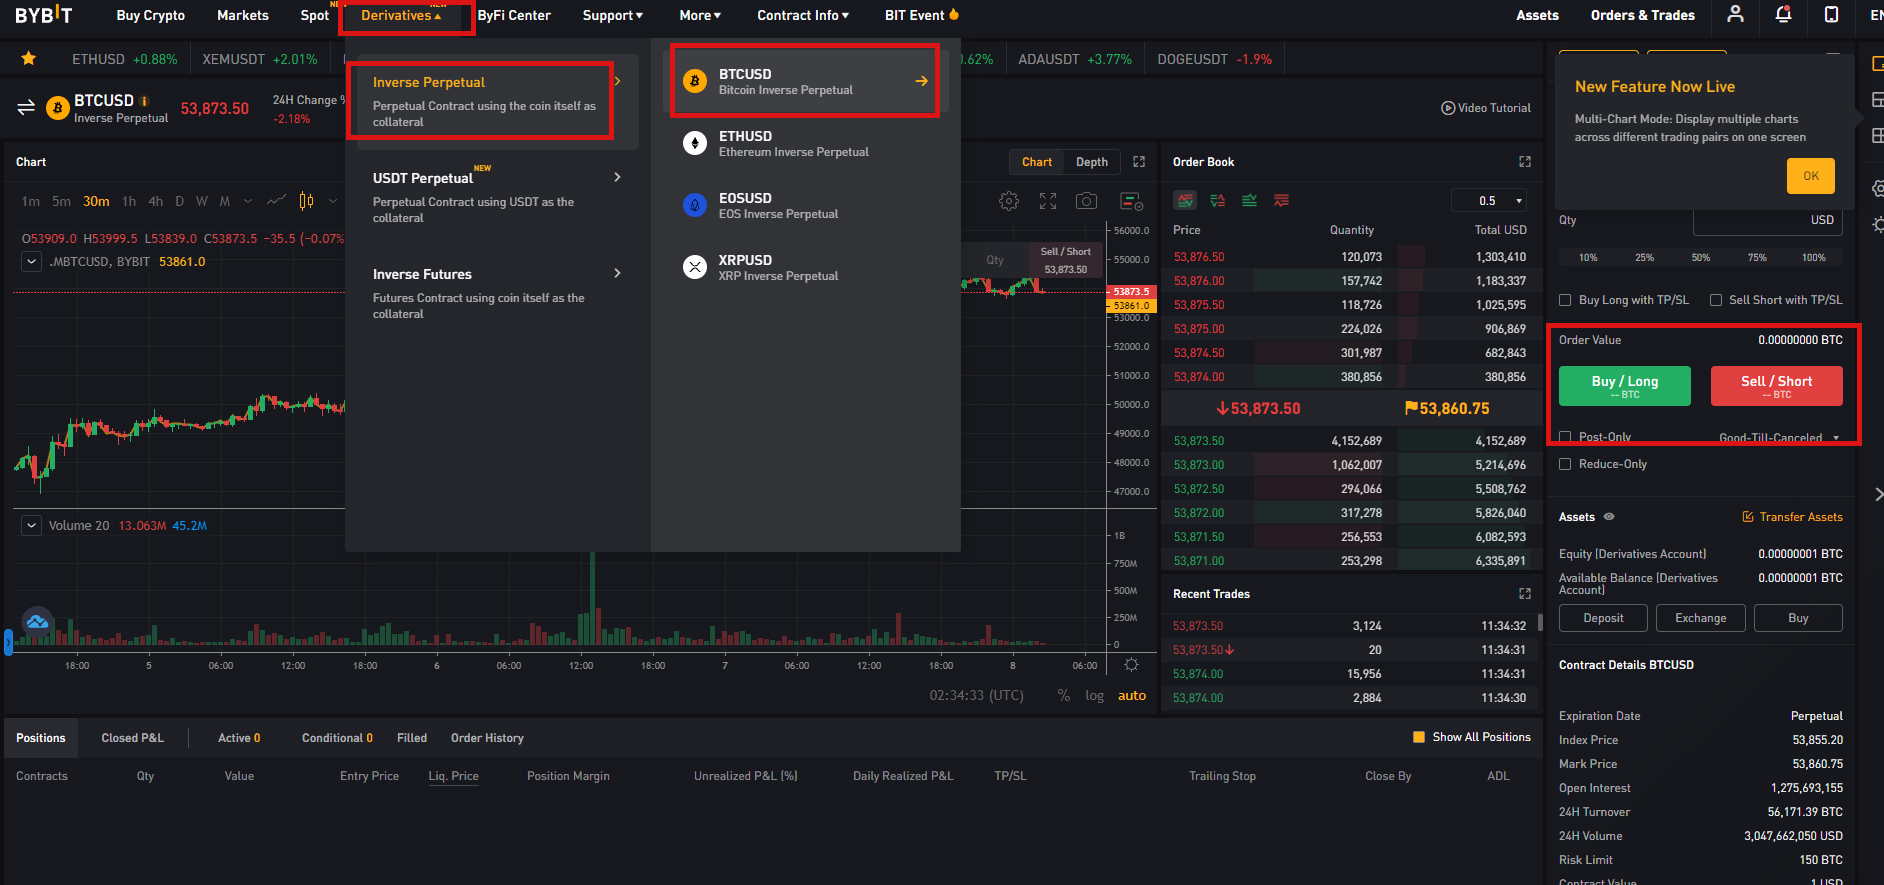Switch to the Closed P&L tab
The height and width of the screenshot is (885, 1884).
pyautogui.click(x=132, y=738)
